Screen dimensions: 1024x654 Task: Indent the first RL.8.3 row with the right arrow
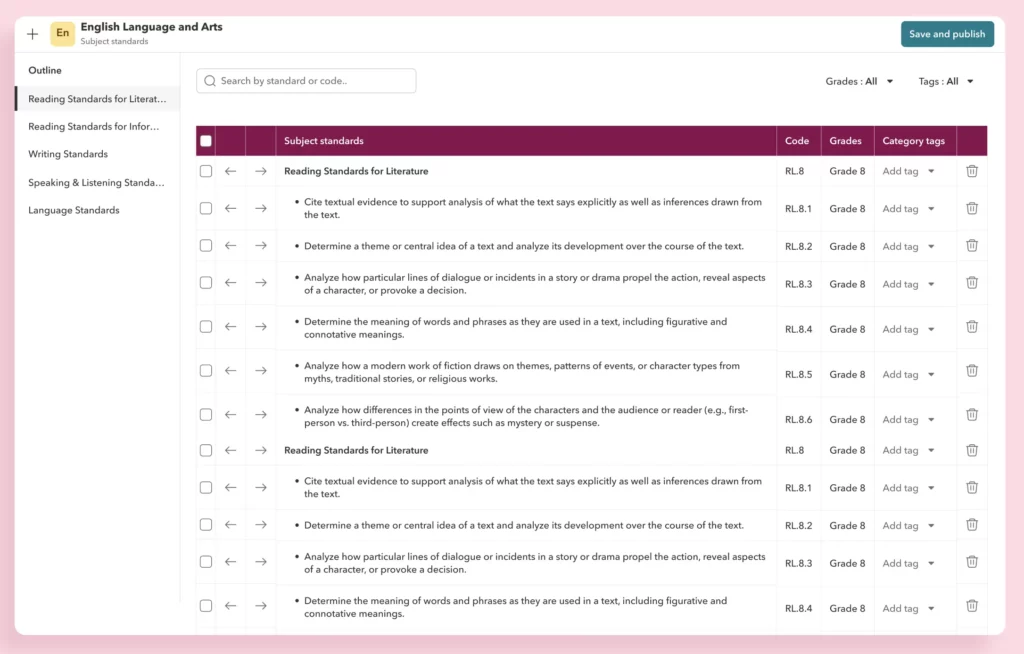[261, 283]
